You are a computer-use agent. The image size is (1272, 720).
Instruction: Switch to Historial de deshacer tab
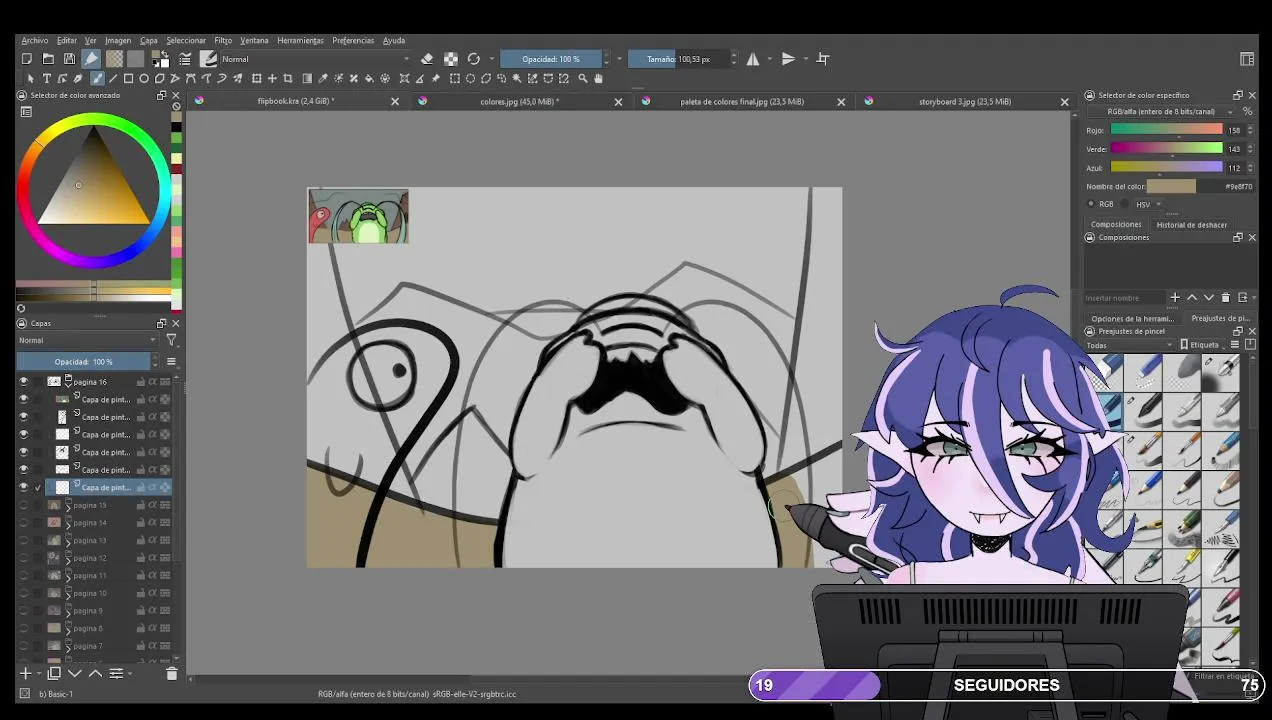[1191, 225]
